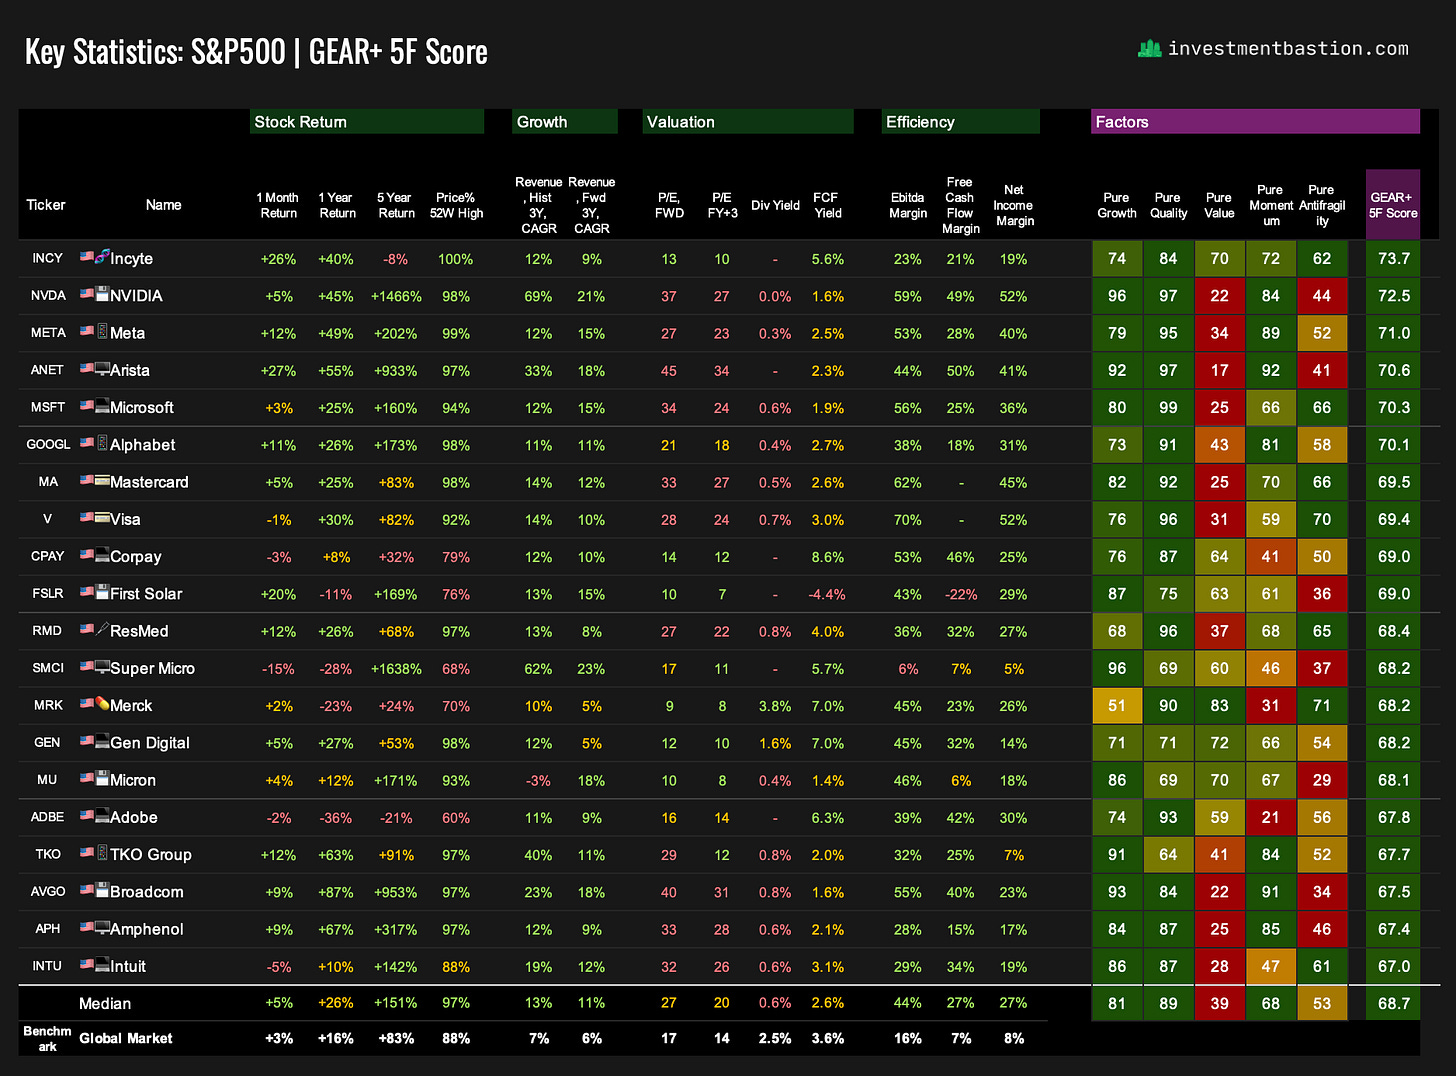
Task: Click the page title Key Statistics: S&P500
Action: (155, 51)
